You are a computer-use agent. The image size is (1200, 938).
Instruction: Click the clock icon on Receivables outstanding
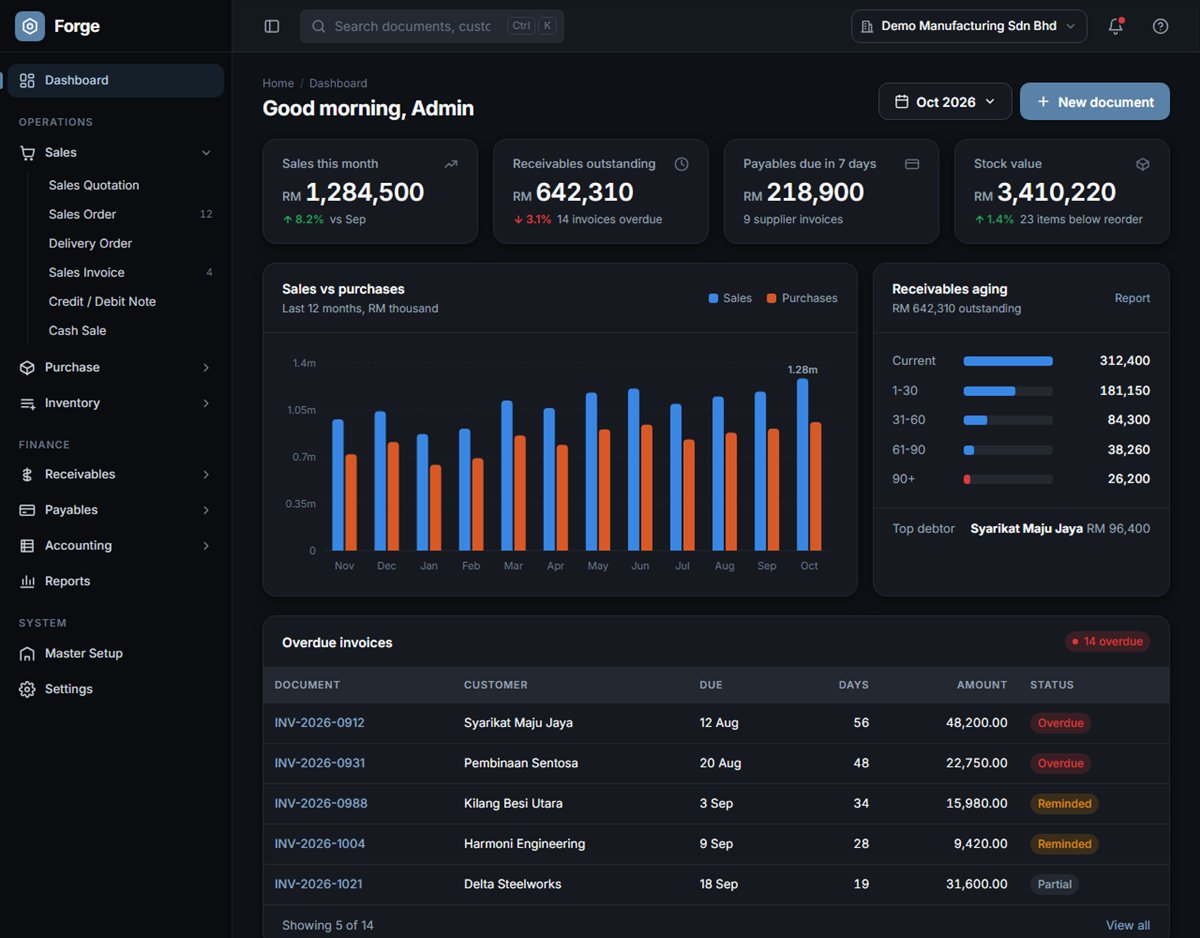tap(681, 164)
